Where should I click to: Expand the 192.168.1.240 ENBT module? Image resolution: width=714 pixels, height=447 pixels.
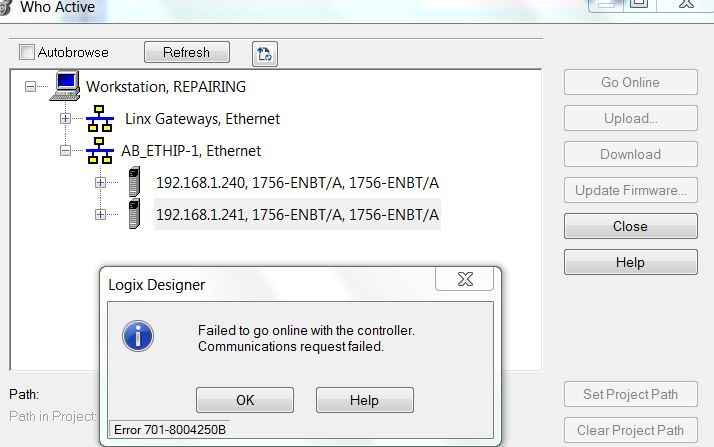pos(100,182)
